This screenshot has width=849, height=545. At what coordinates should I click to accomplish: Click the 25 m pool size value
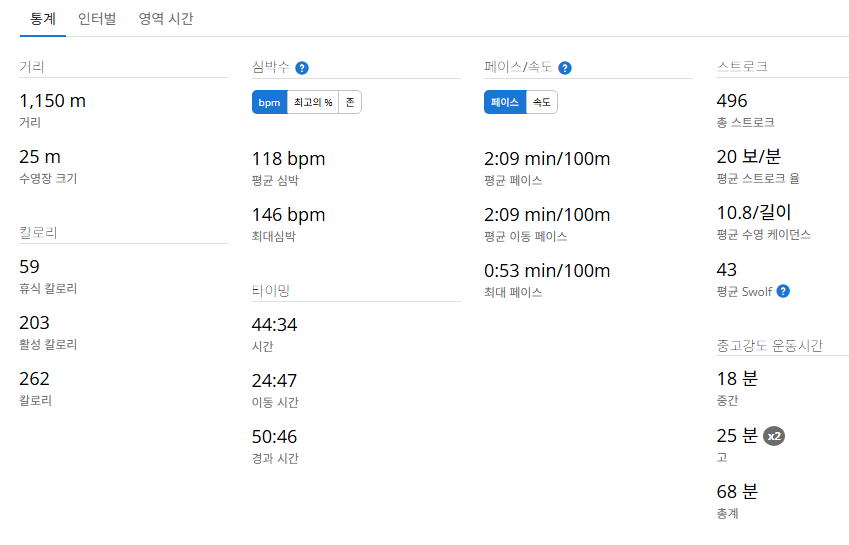[40, 157]
